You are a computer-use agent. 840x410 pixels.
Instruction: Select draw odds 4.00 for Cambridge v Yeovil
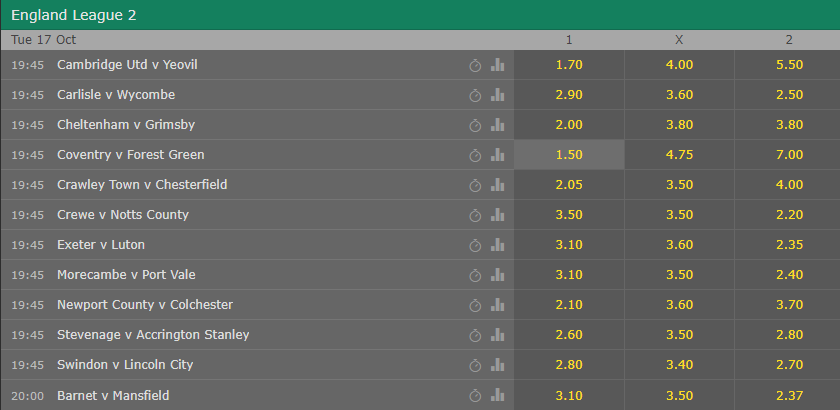(x=679, y=65)
